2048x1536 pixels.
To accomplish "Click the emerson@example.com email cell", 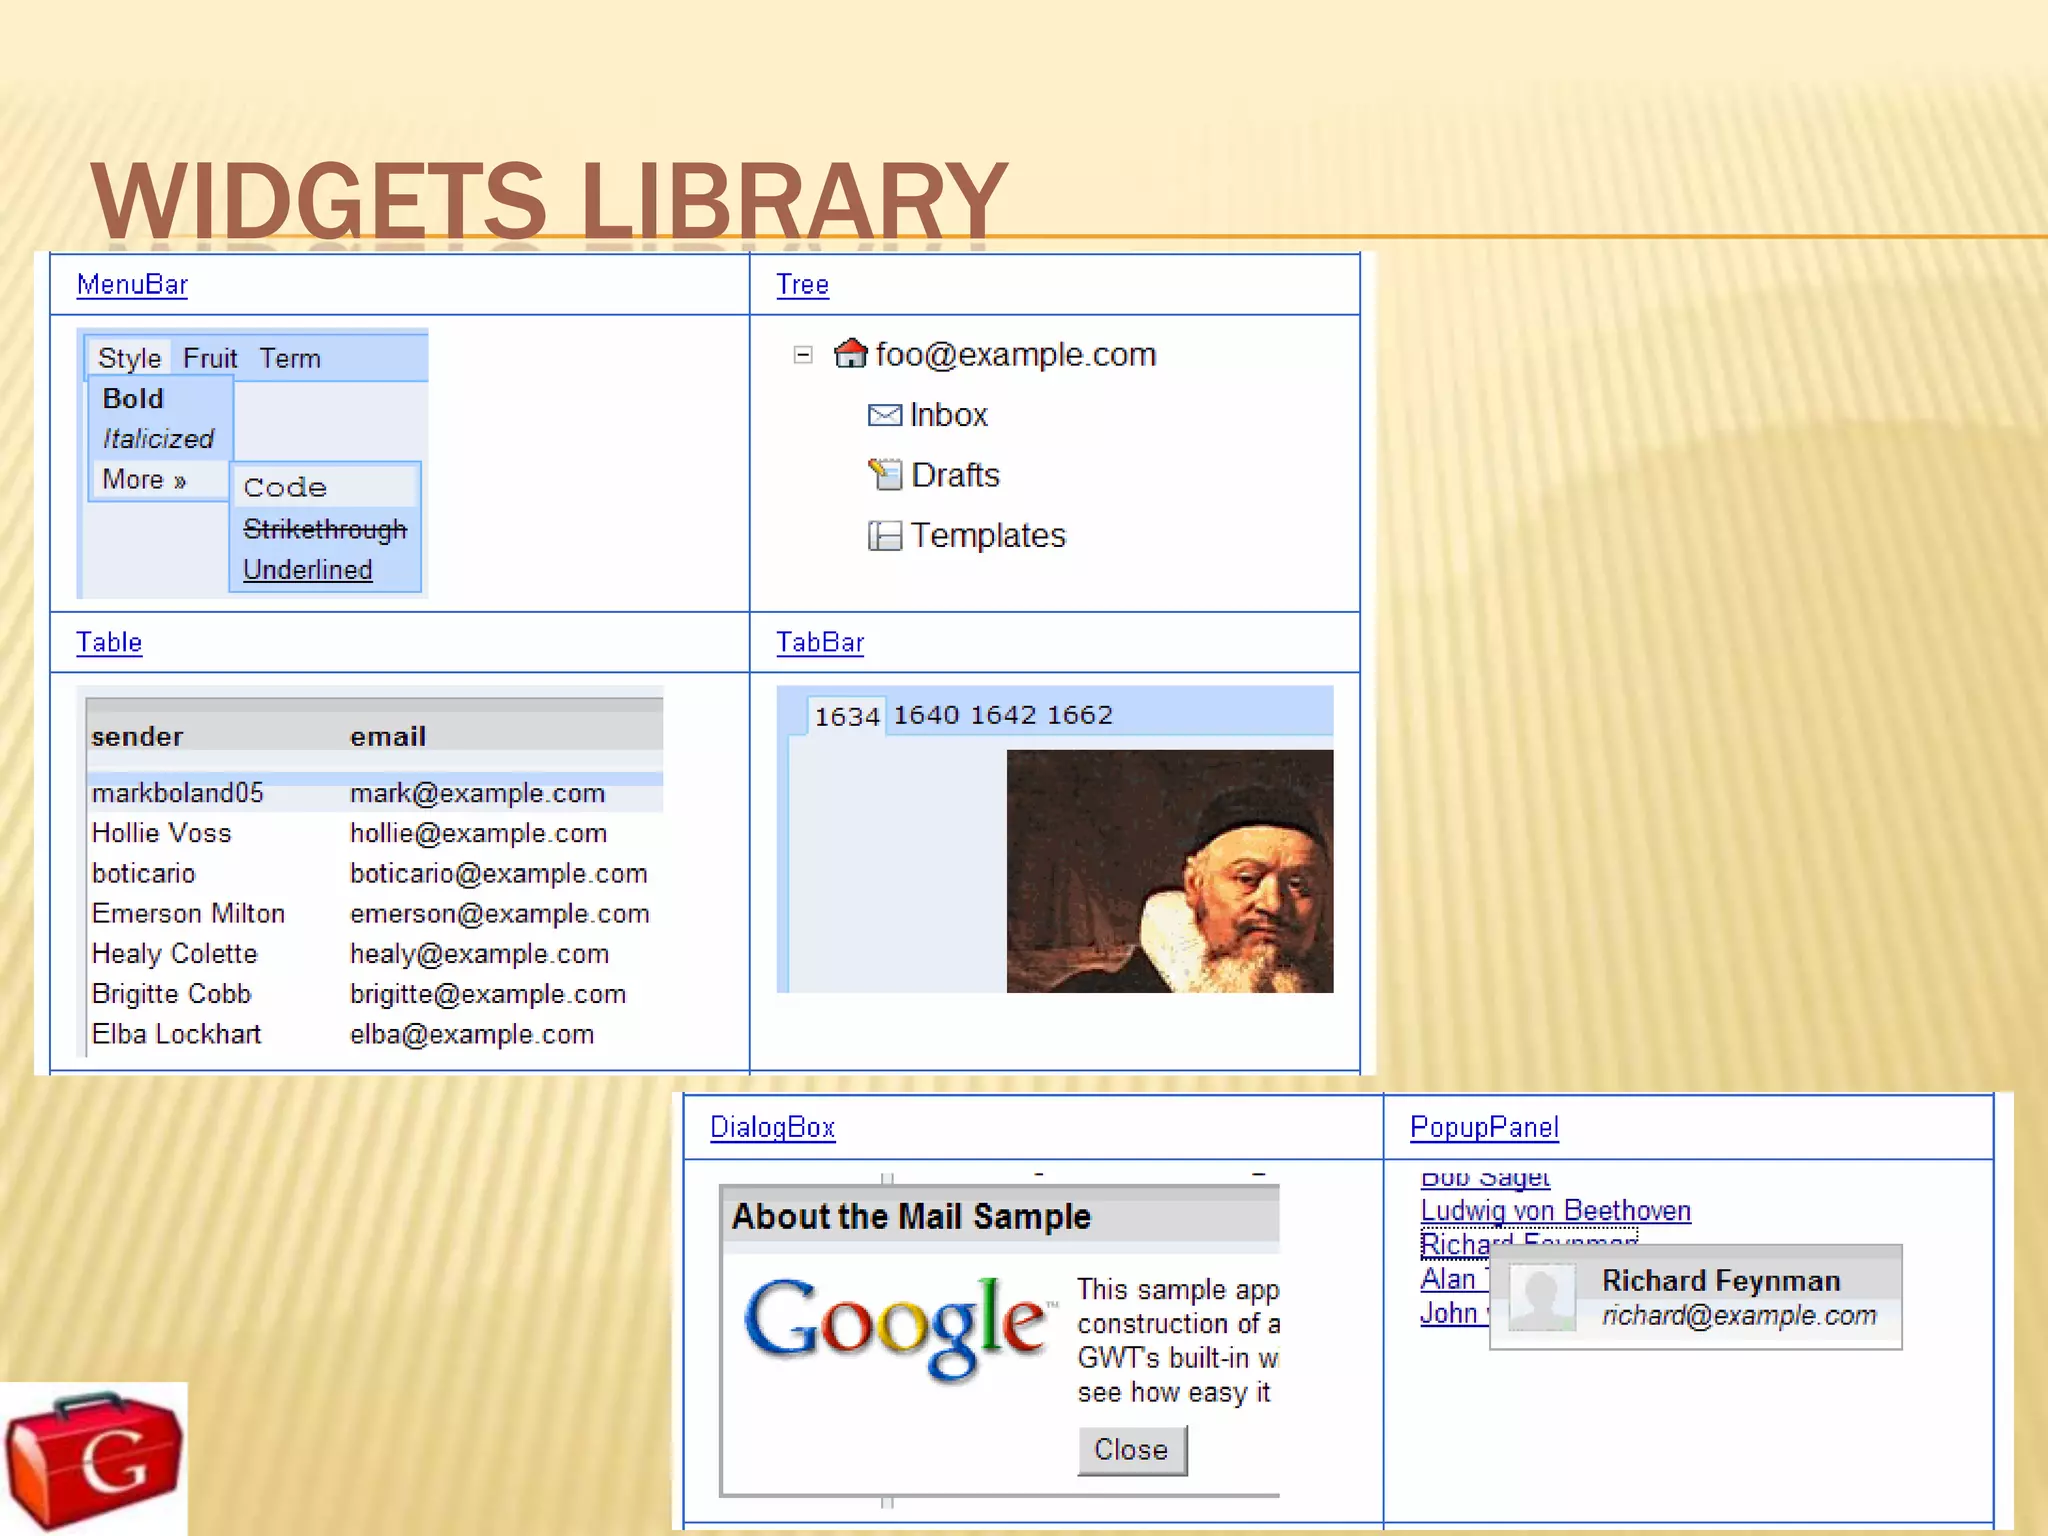I will click(499, 913).
